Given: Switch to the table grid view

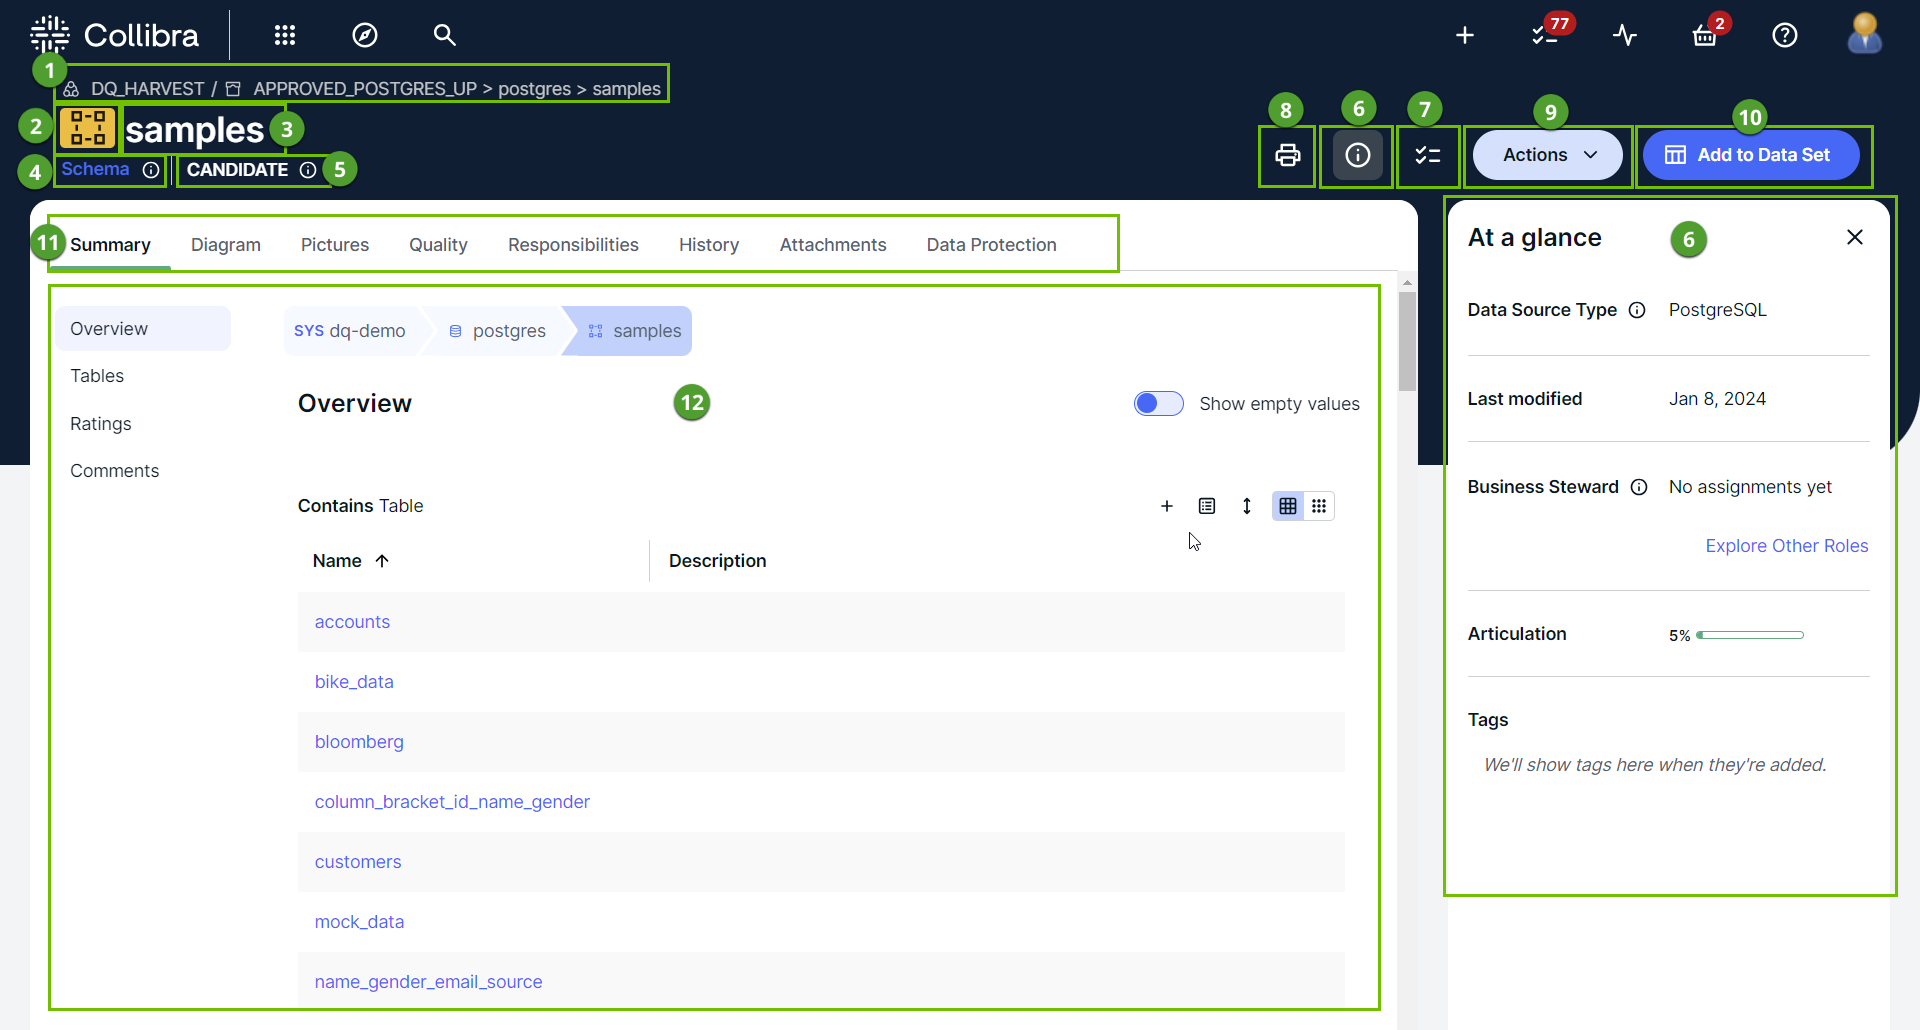Looking at the screenshot, I should (x=1288, y=506).
